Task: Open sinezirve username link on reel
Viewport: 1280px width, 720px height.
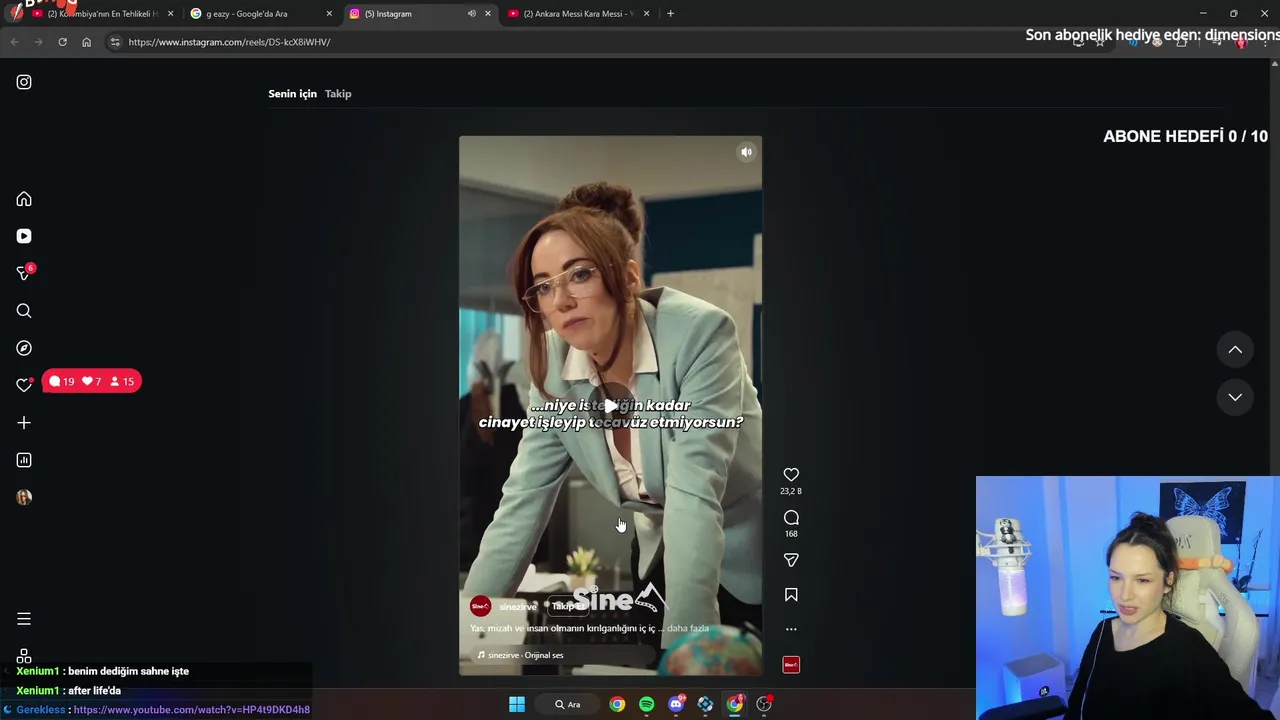Action: click(x=518, y=607)
